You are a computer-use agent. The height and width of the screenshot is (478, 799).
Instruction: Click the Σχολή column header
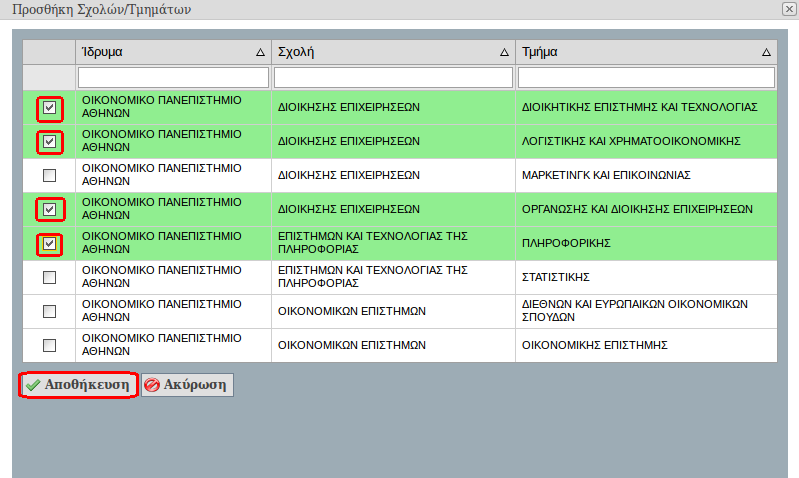(393, 52)
